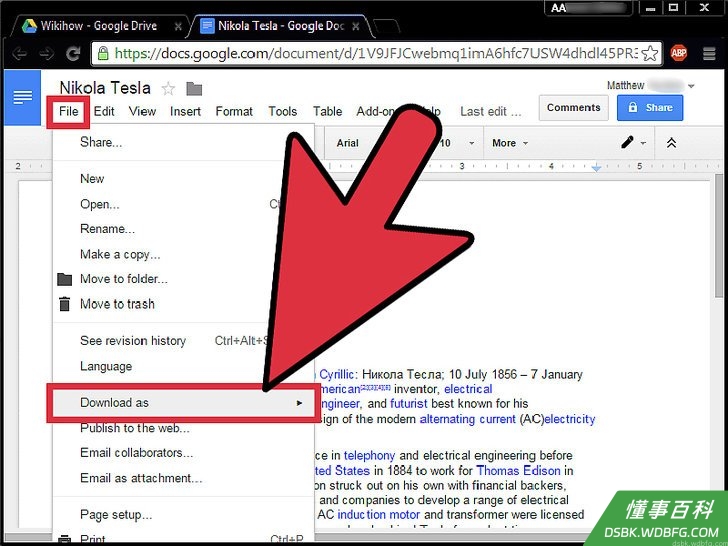728x546 pixels.
Task: Expand the More toolbar dropdown
Action: pyautogui.click(x=510, y=143)
